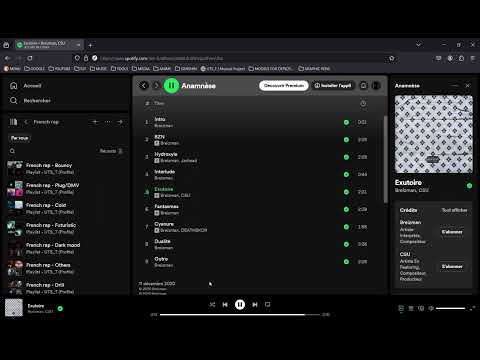Open the GOOGLE bookmarks folder
The height and width of the screenshot is (360, 480).
tap(34, 69)
